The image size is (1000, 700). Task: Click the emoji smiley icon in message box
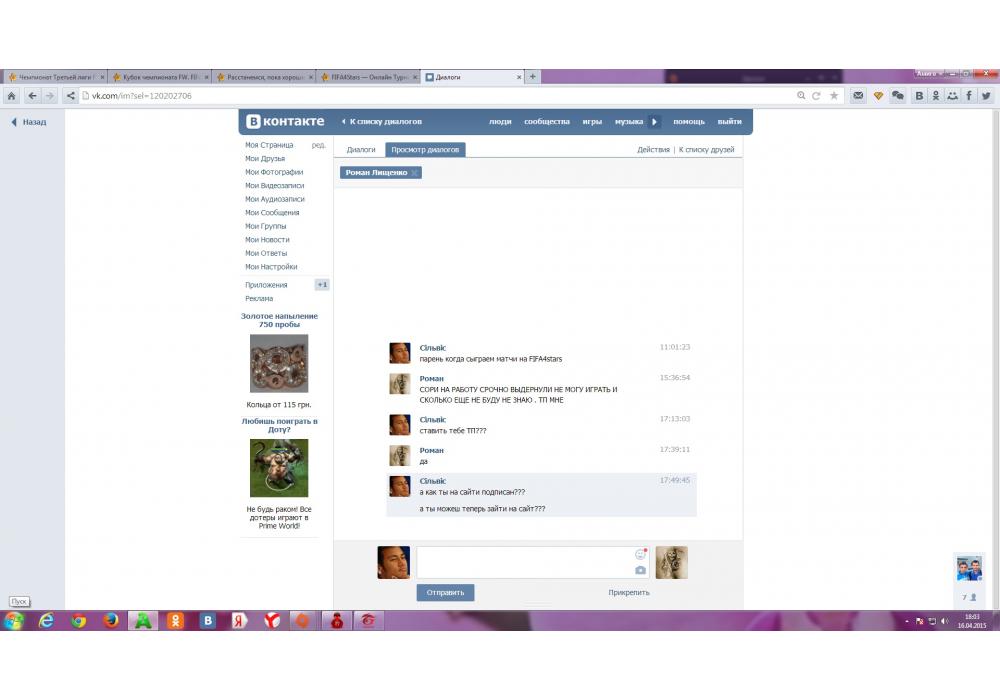point(640,554)
